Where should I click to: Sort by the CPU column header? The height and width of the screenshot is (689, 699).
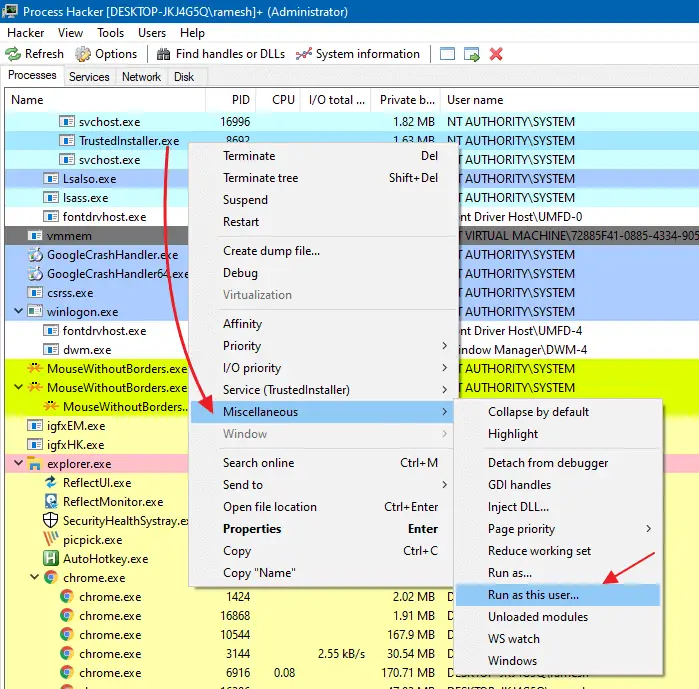tap(278, 100)
